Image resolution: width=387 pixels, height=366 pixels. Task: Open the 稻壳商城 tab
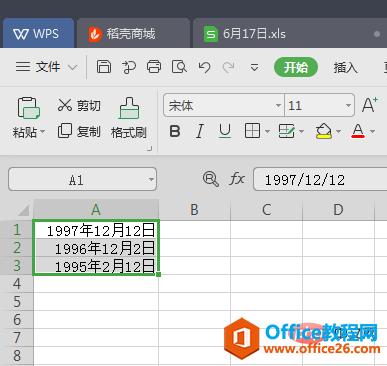pyautogui.click(x=133, y=33)
